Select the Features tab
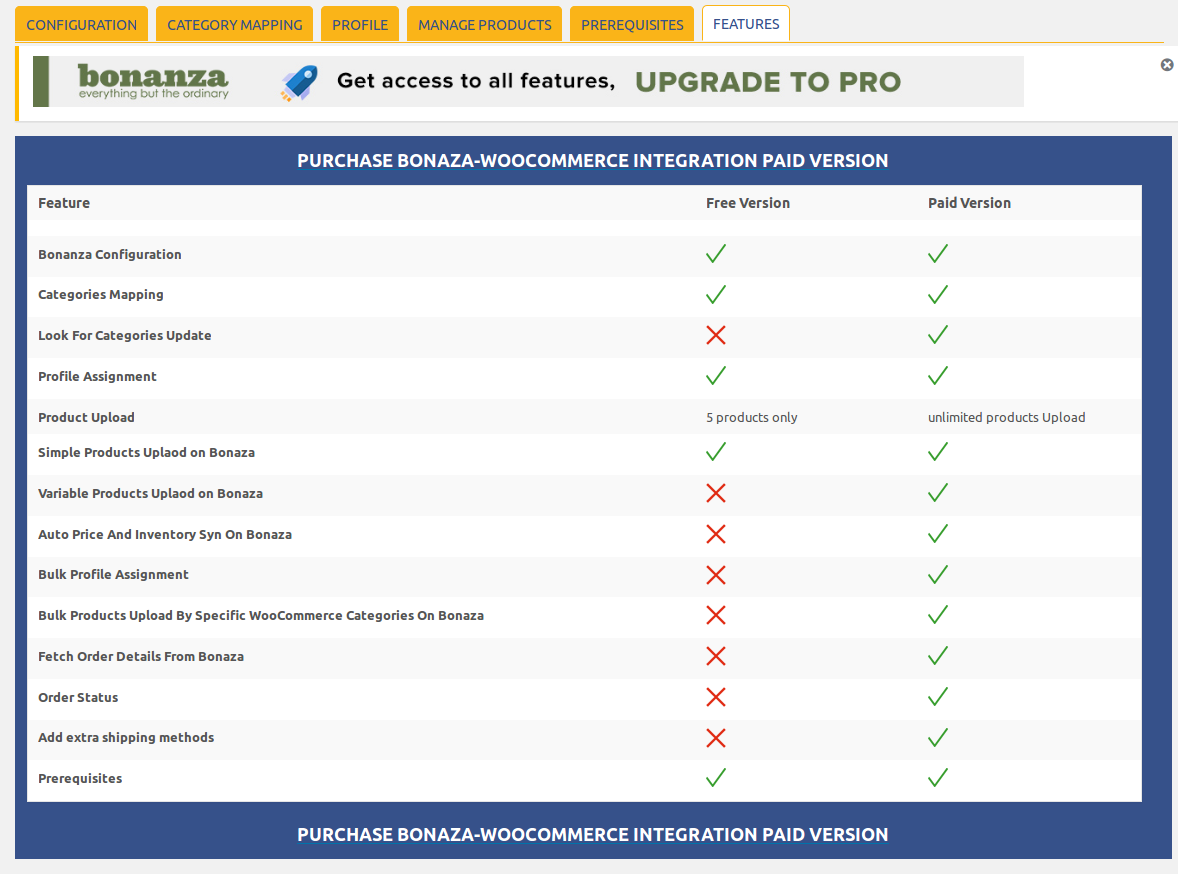 pyautogui.click(x=746, y=24)
